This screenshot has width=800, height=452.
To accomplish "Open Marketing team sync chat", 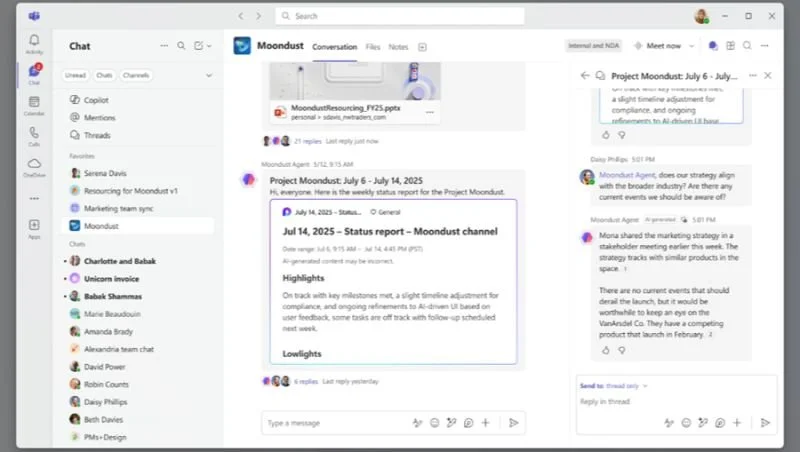I will 138,209.
